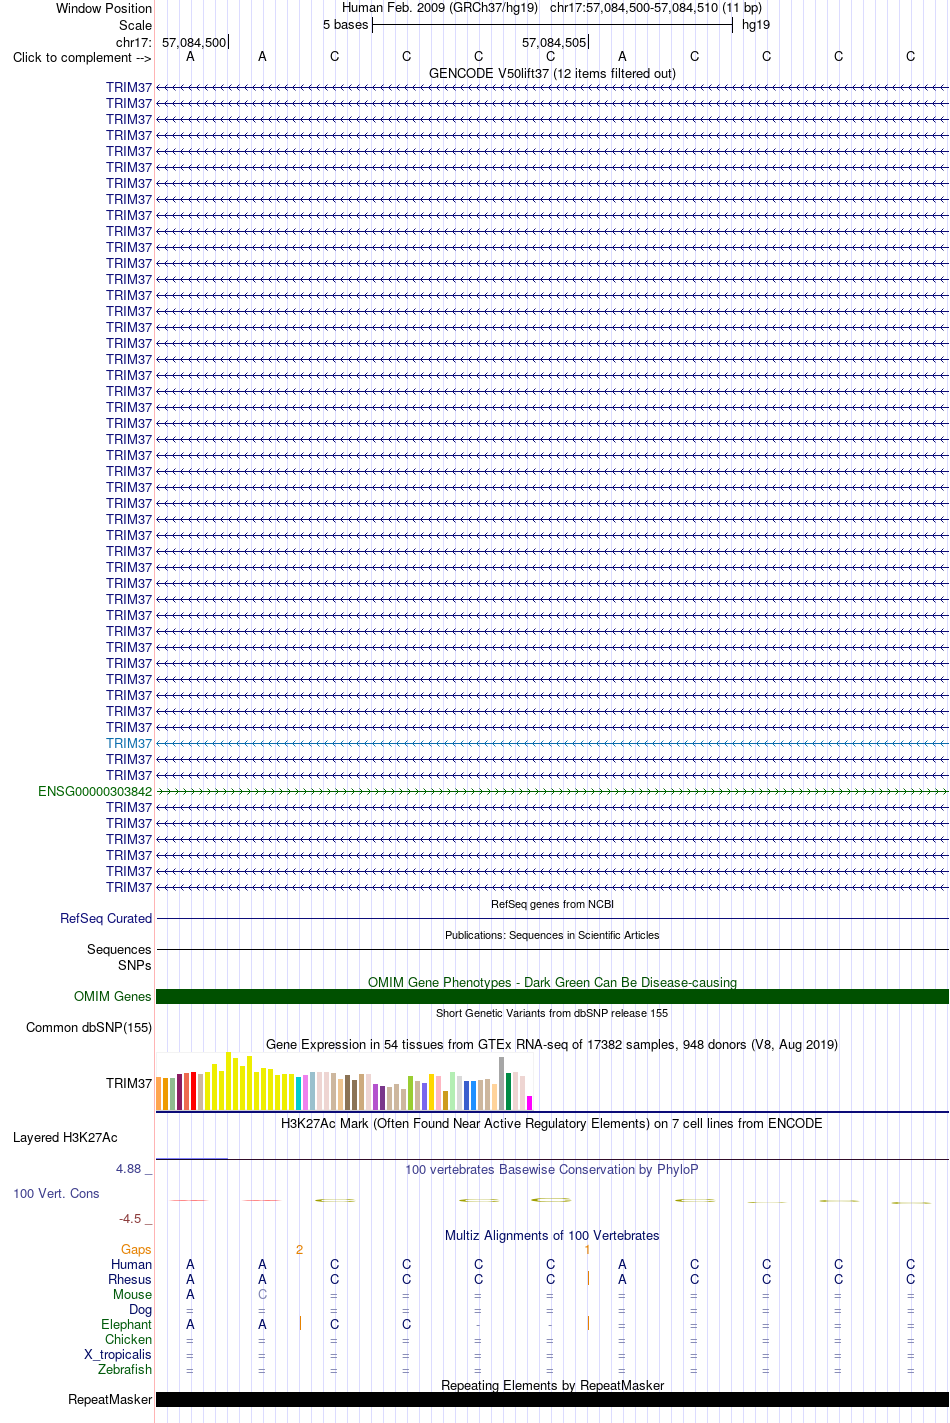Click the tall gray bar in GTEx chart
Image resolution: width=950 pixels, height=1423 pixels.
tap(502, 1084)
